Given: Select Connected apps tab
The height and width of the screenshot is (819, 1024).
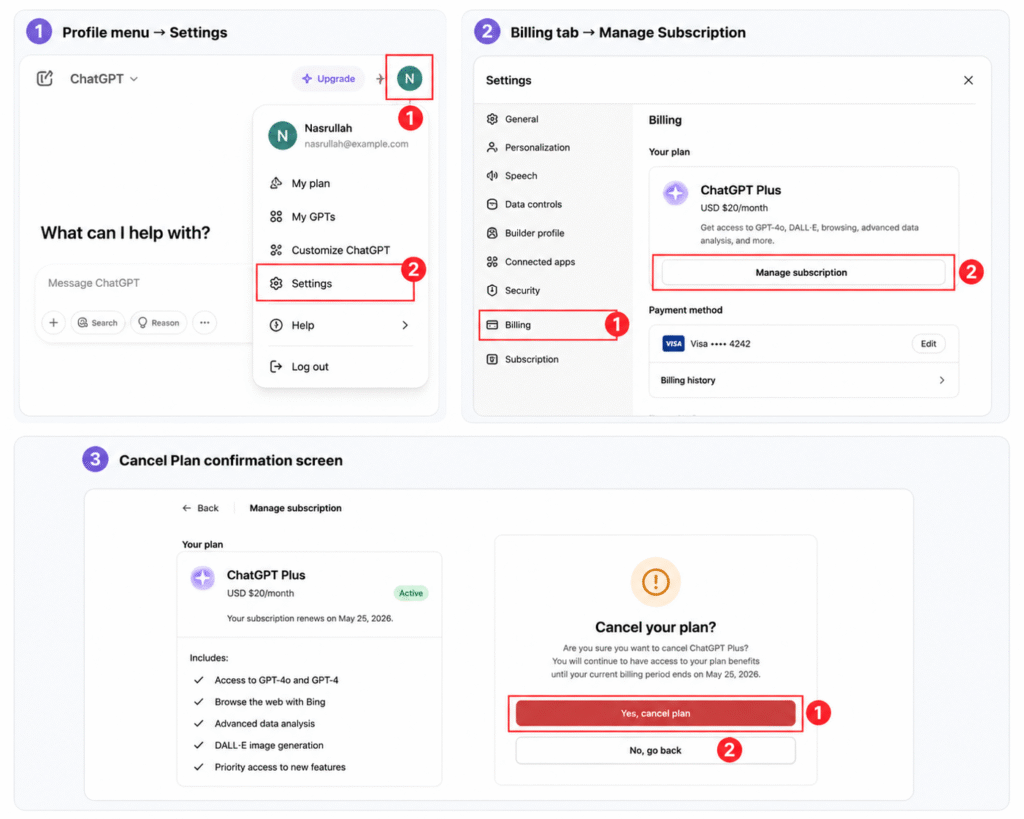Looking at the screenshot, I should pyautogui.click(x=552, y=262).
